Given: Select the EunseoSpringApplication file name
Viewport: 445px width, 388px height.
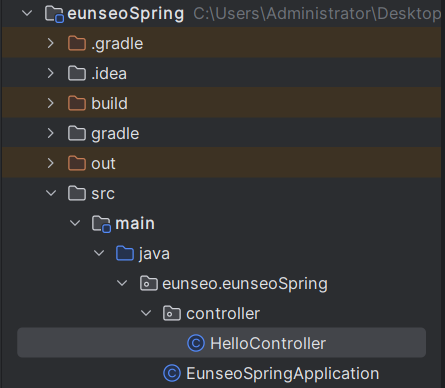Looking at the screenshot, I should tap(283, 373).
